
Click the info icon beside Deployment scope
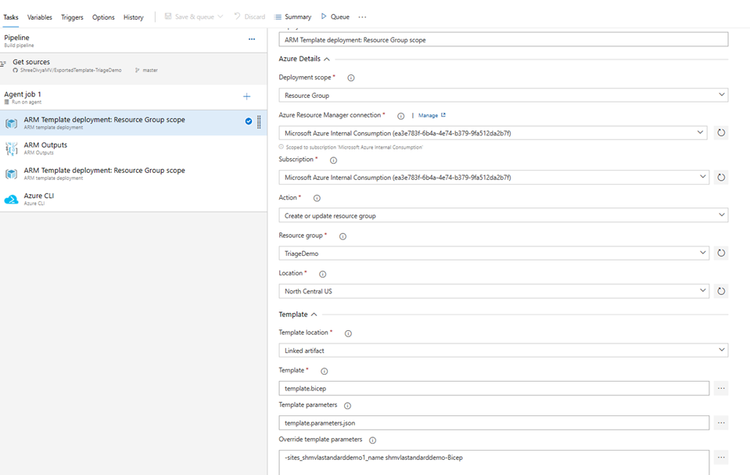click(x=351, y=77)
